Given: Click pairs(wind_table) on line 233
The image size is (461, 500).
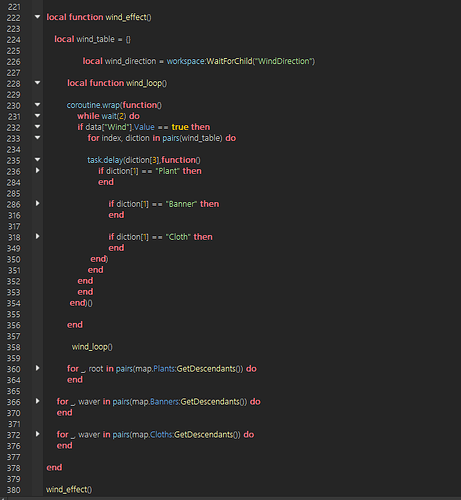Looking at the screenshot, I should [192, 138].
